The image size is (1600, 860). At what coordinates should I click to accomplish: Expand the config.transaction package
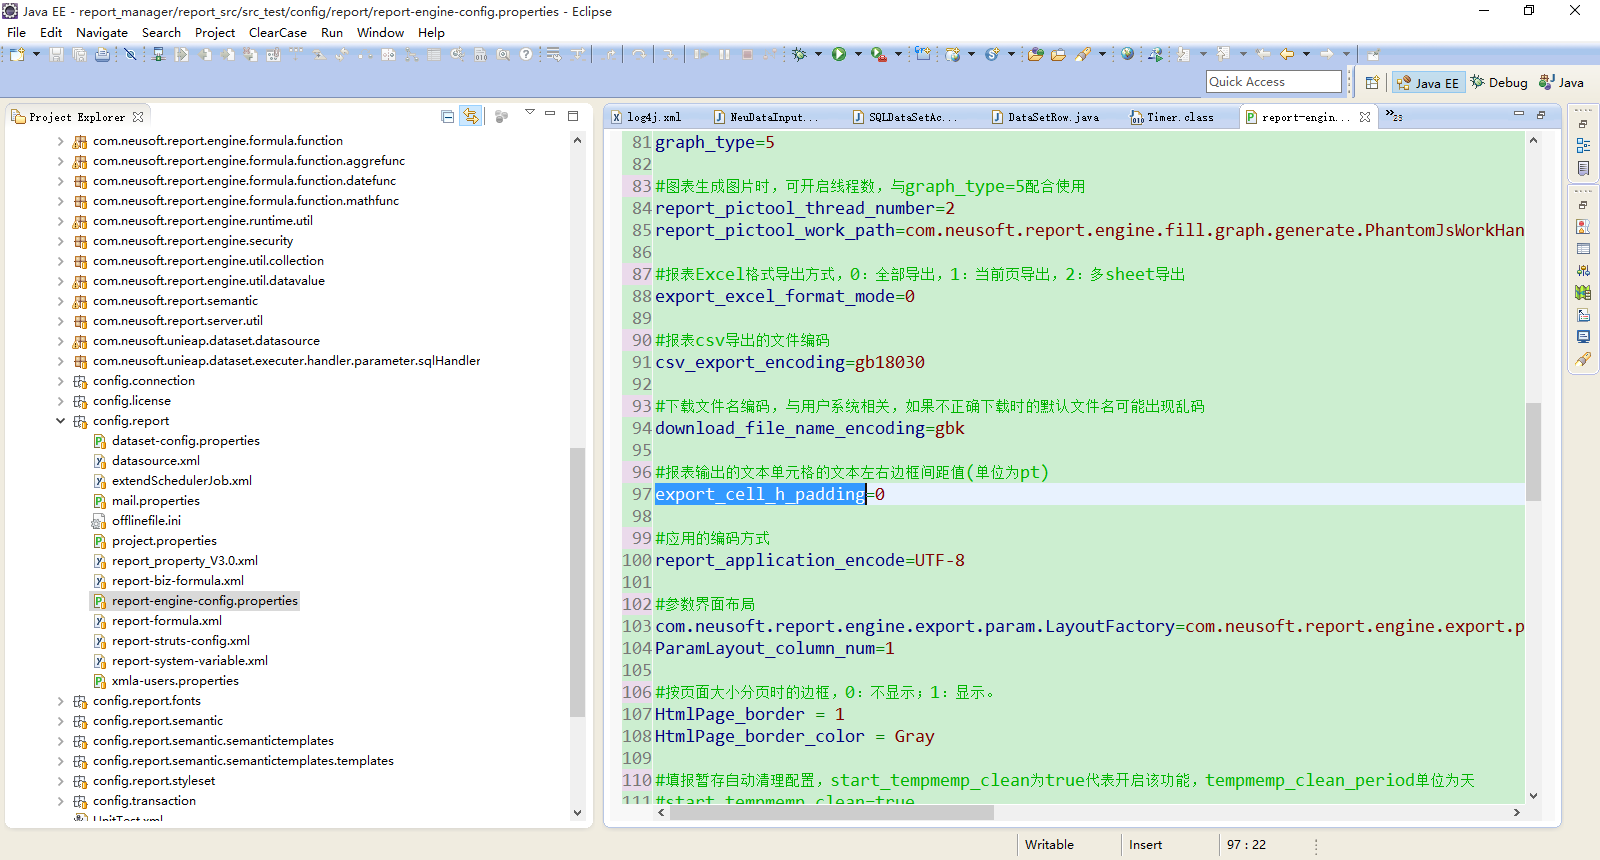[x=60, y=801]
